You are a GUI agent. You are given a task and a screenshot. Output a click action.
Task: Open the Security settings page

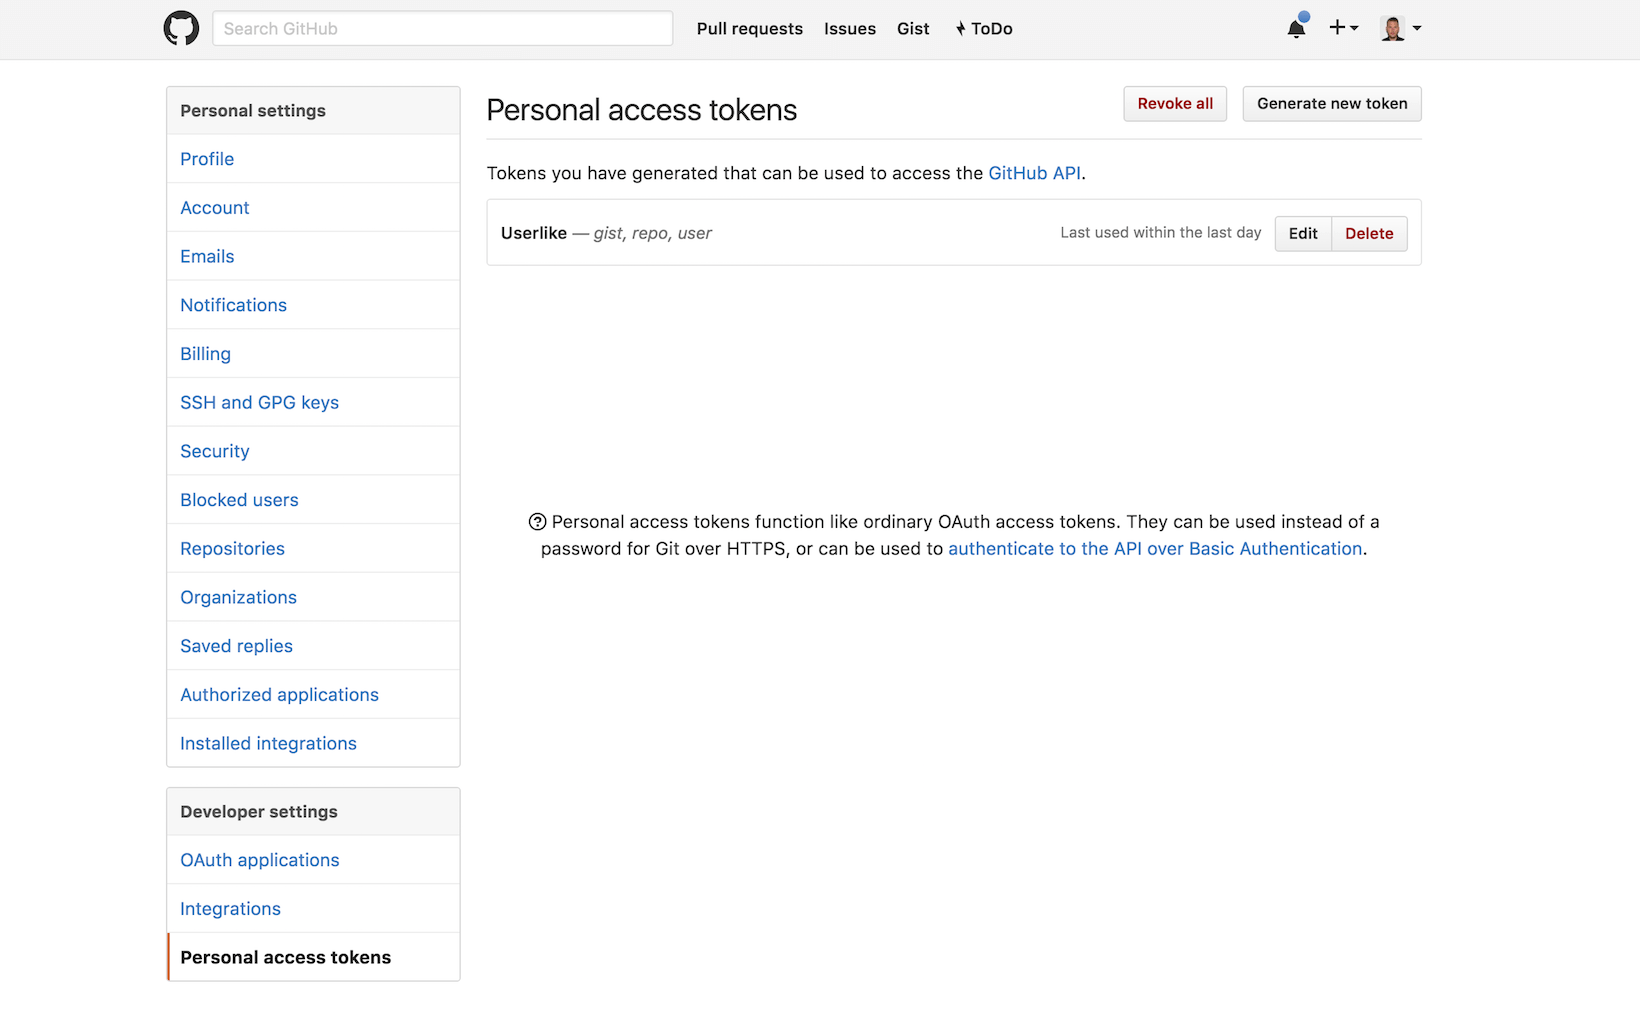[x=214, y=451]
